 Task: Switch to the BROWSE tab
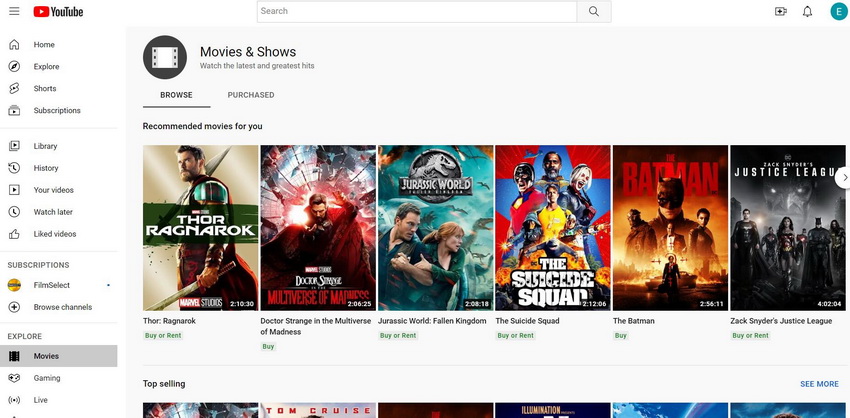pos(176,95)
